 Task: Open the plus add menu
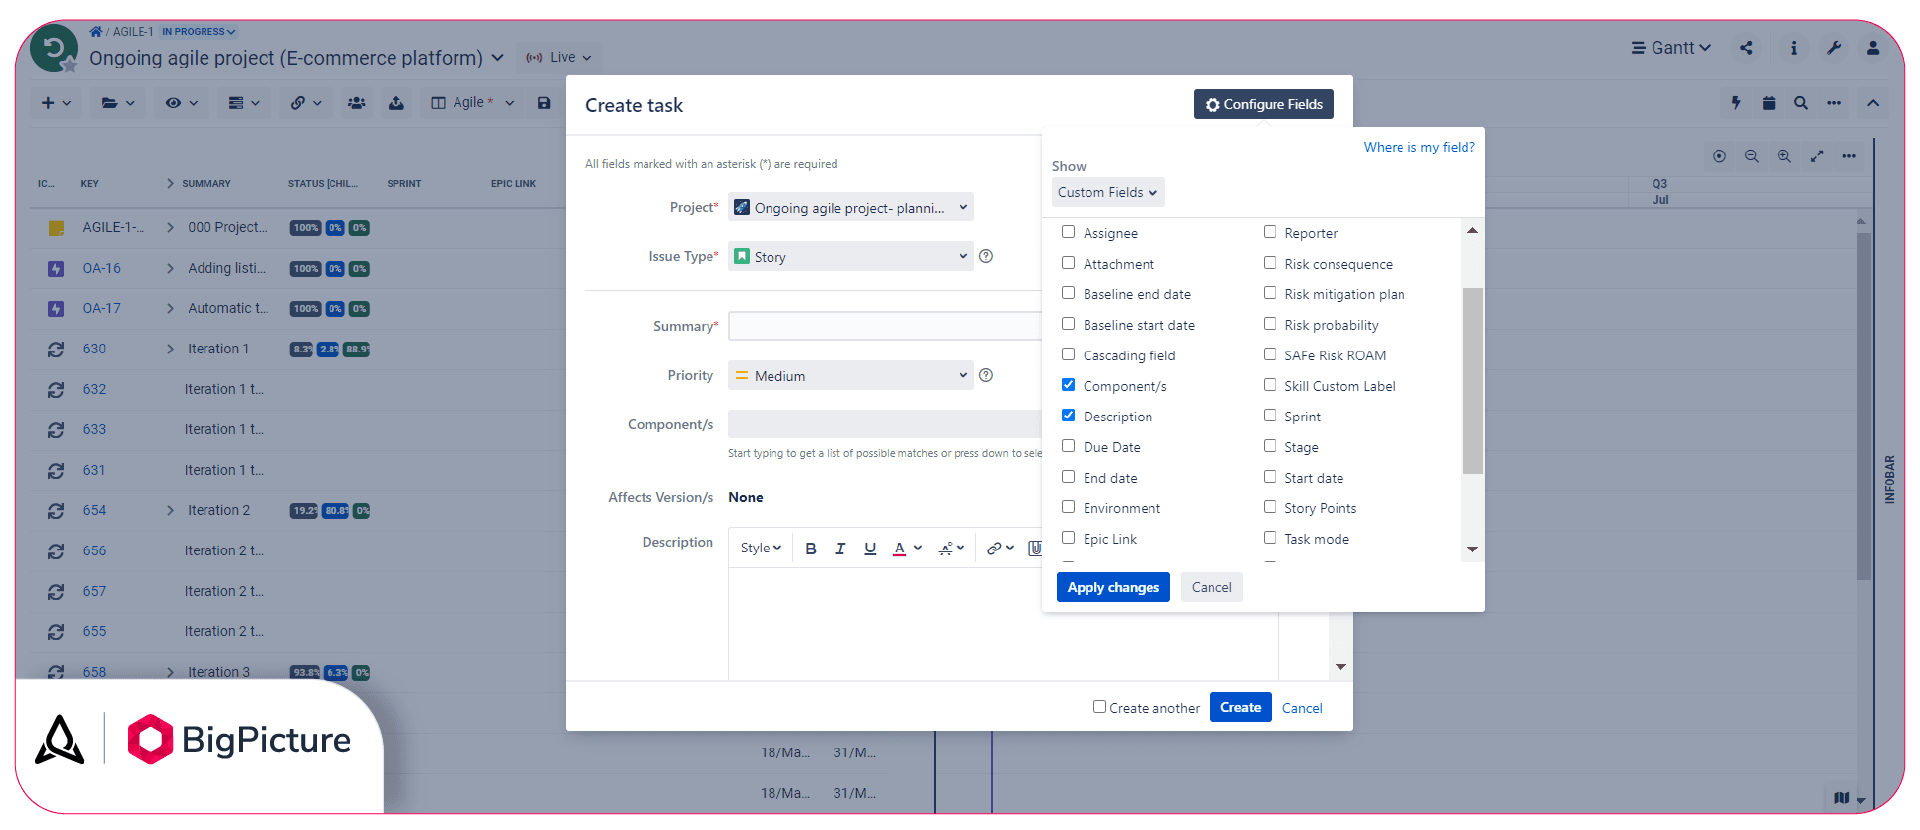click(x=56, y=103)
